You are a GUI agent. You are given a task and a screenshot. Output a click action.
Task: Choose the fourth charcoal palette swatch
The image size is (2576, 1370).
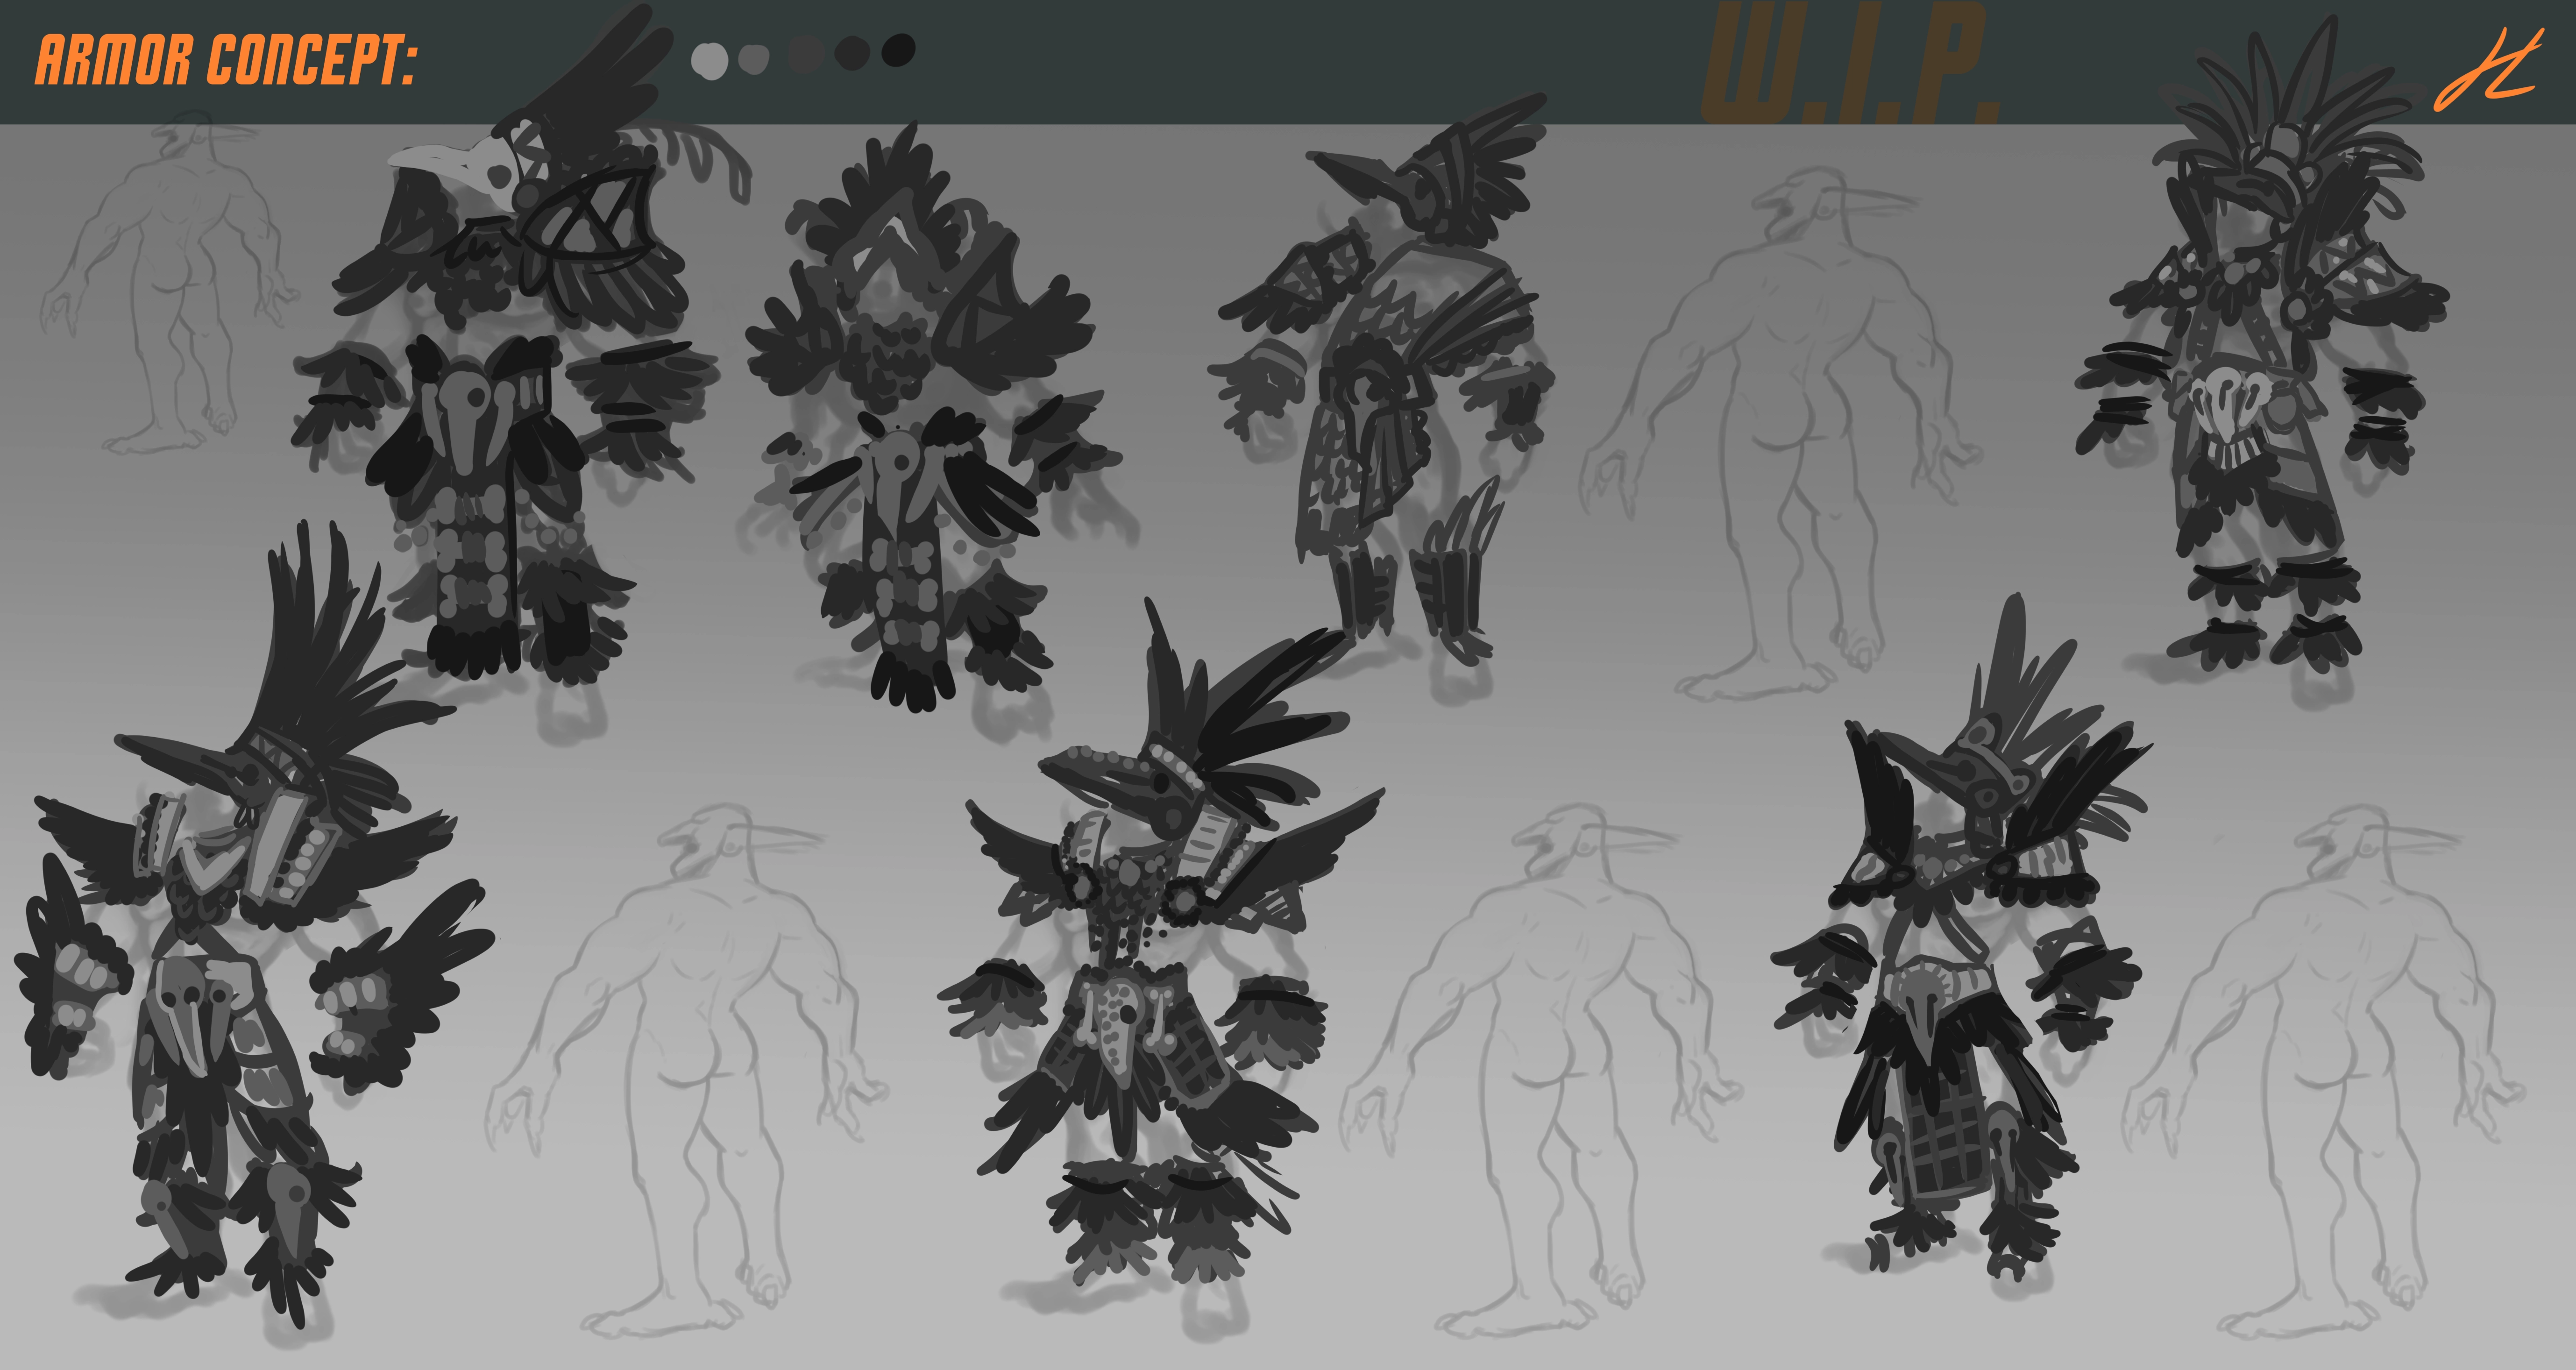[852, 52]
